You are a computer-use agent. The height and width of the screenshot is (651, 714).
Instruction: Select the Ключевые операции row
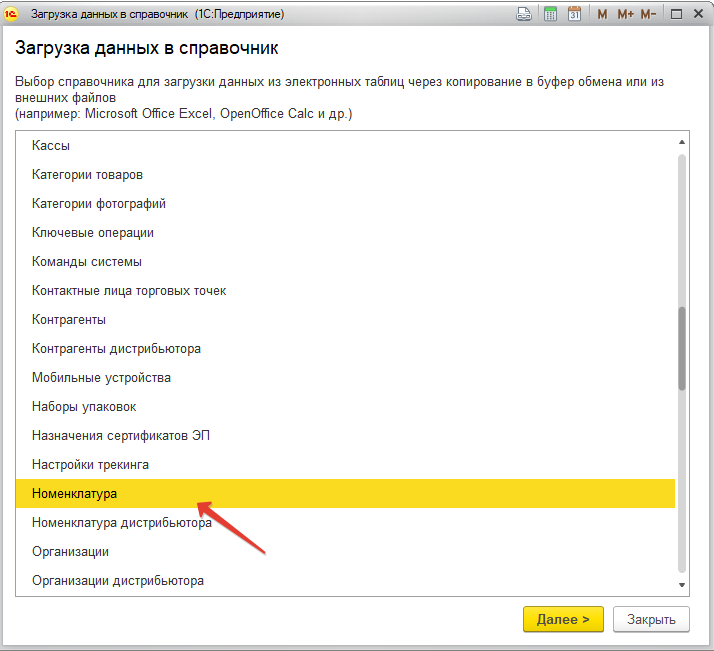(x=345, y=233)
